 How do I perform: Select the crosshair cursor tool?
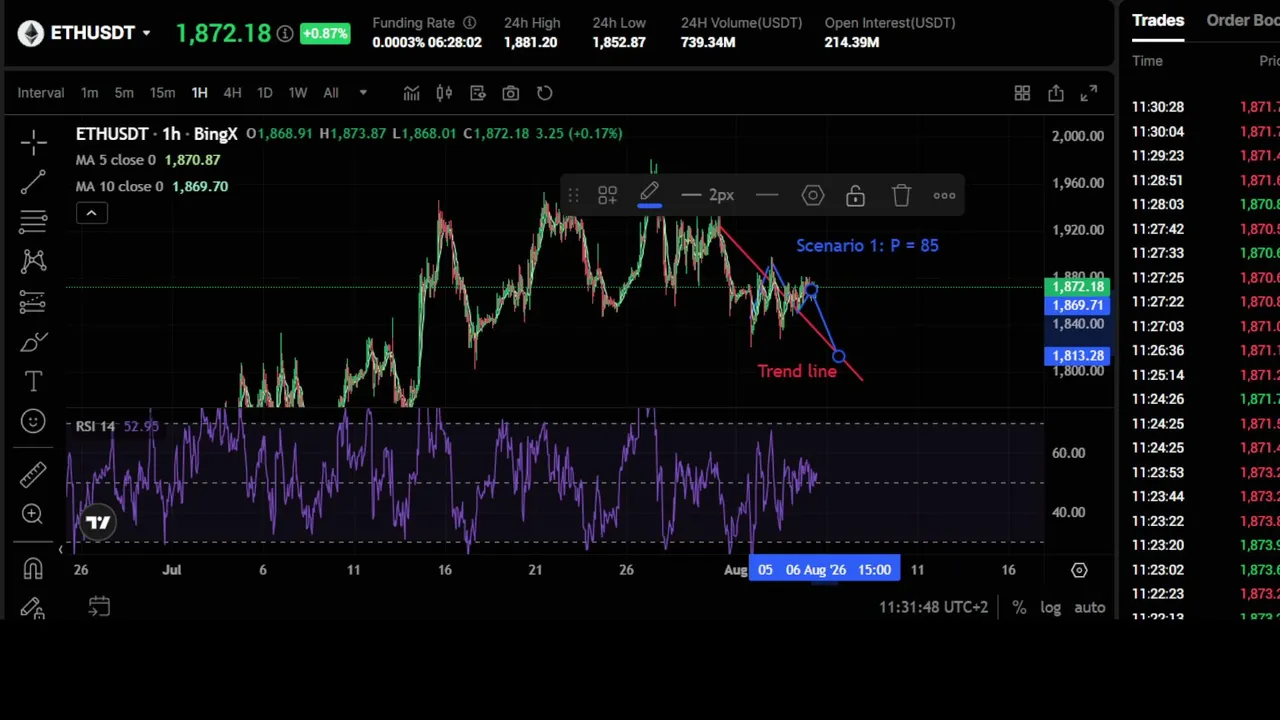point(33,143)
